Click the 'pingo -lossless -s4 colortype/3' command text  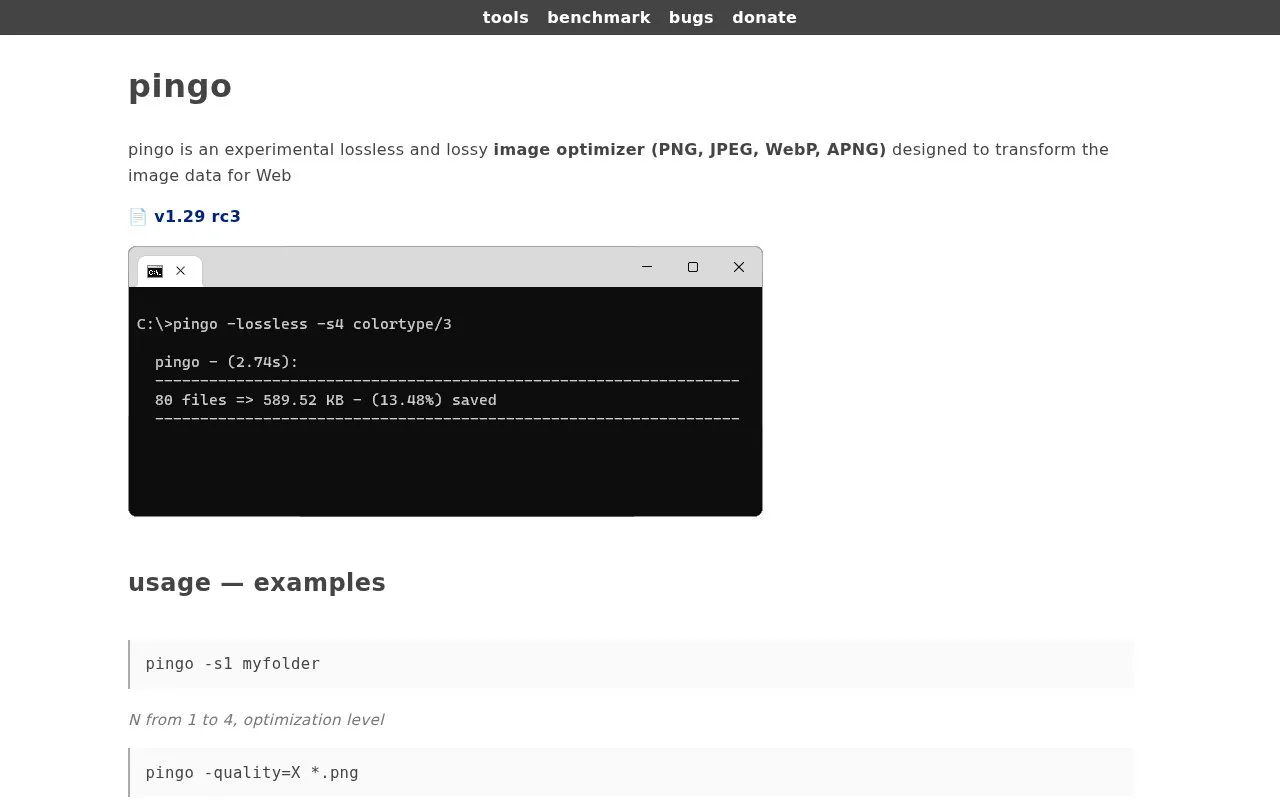312,324
